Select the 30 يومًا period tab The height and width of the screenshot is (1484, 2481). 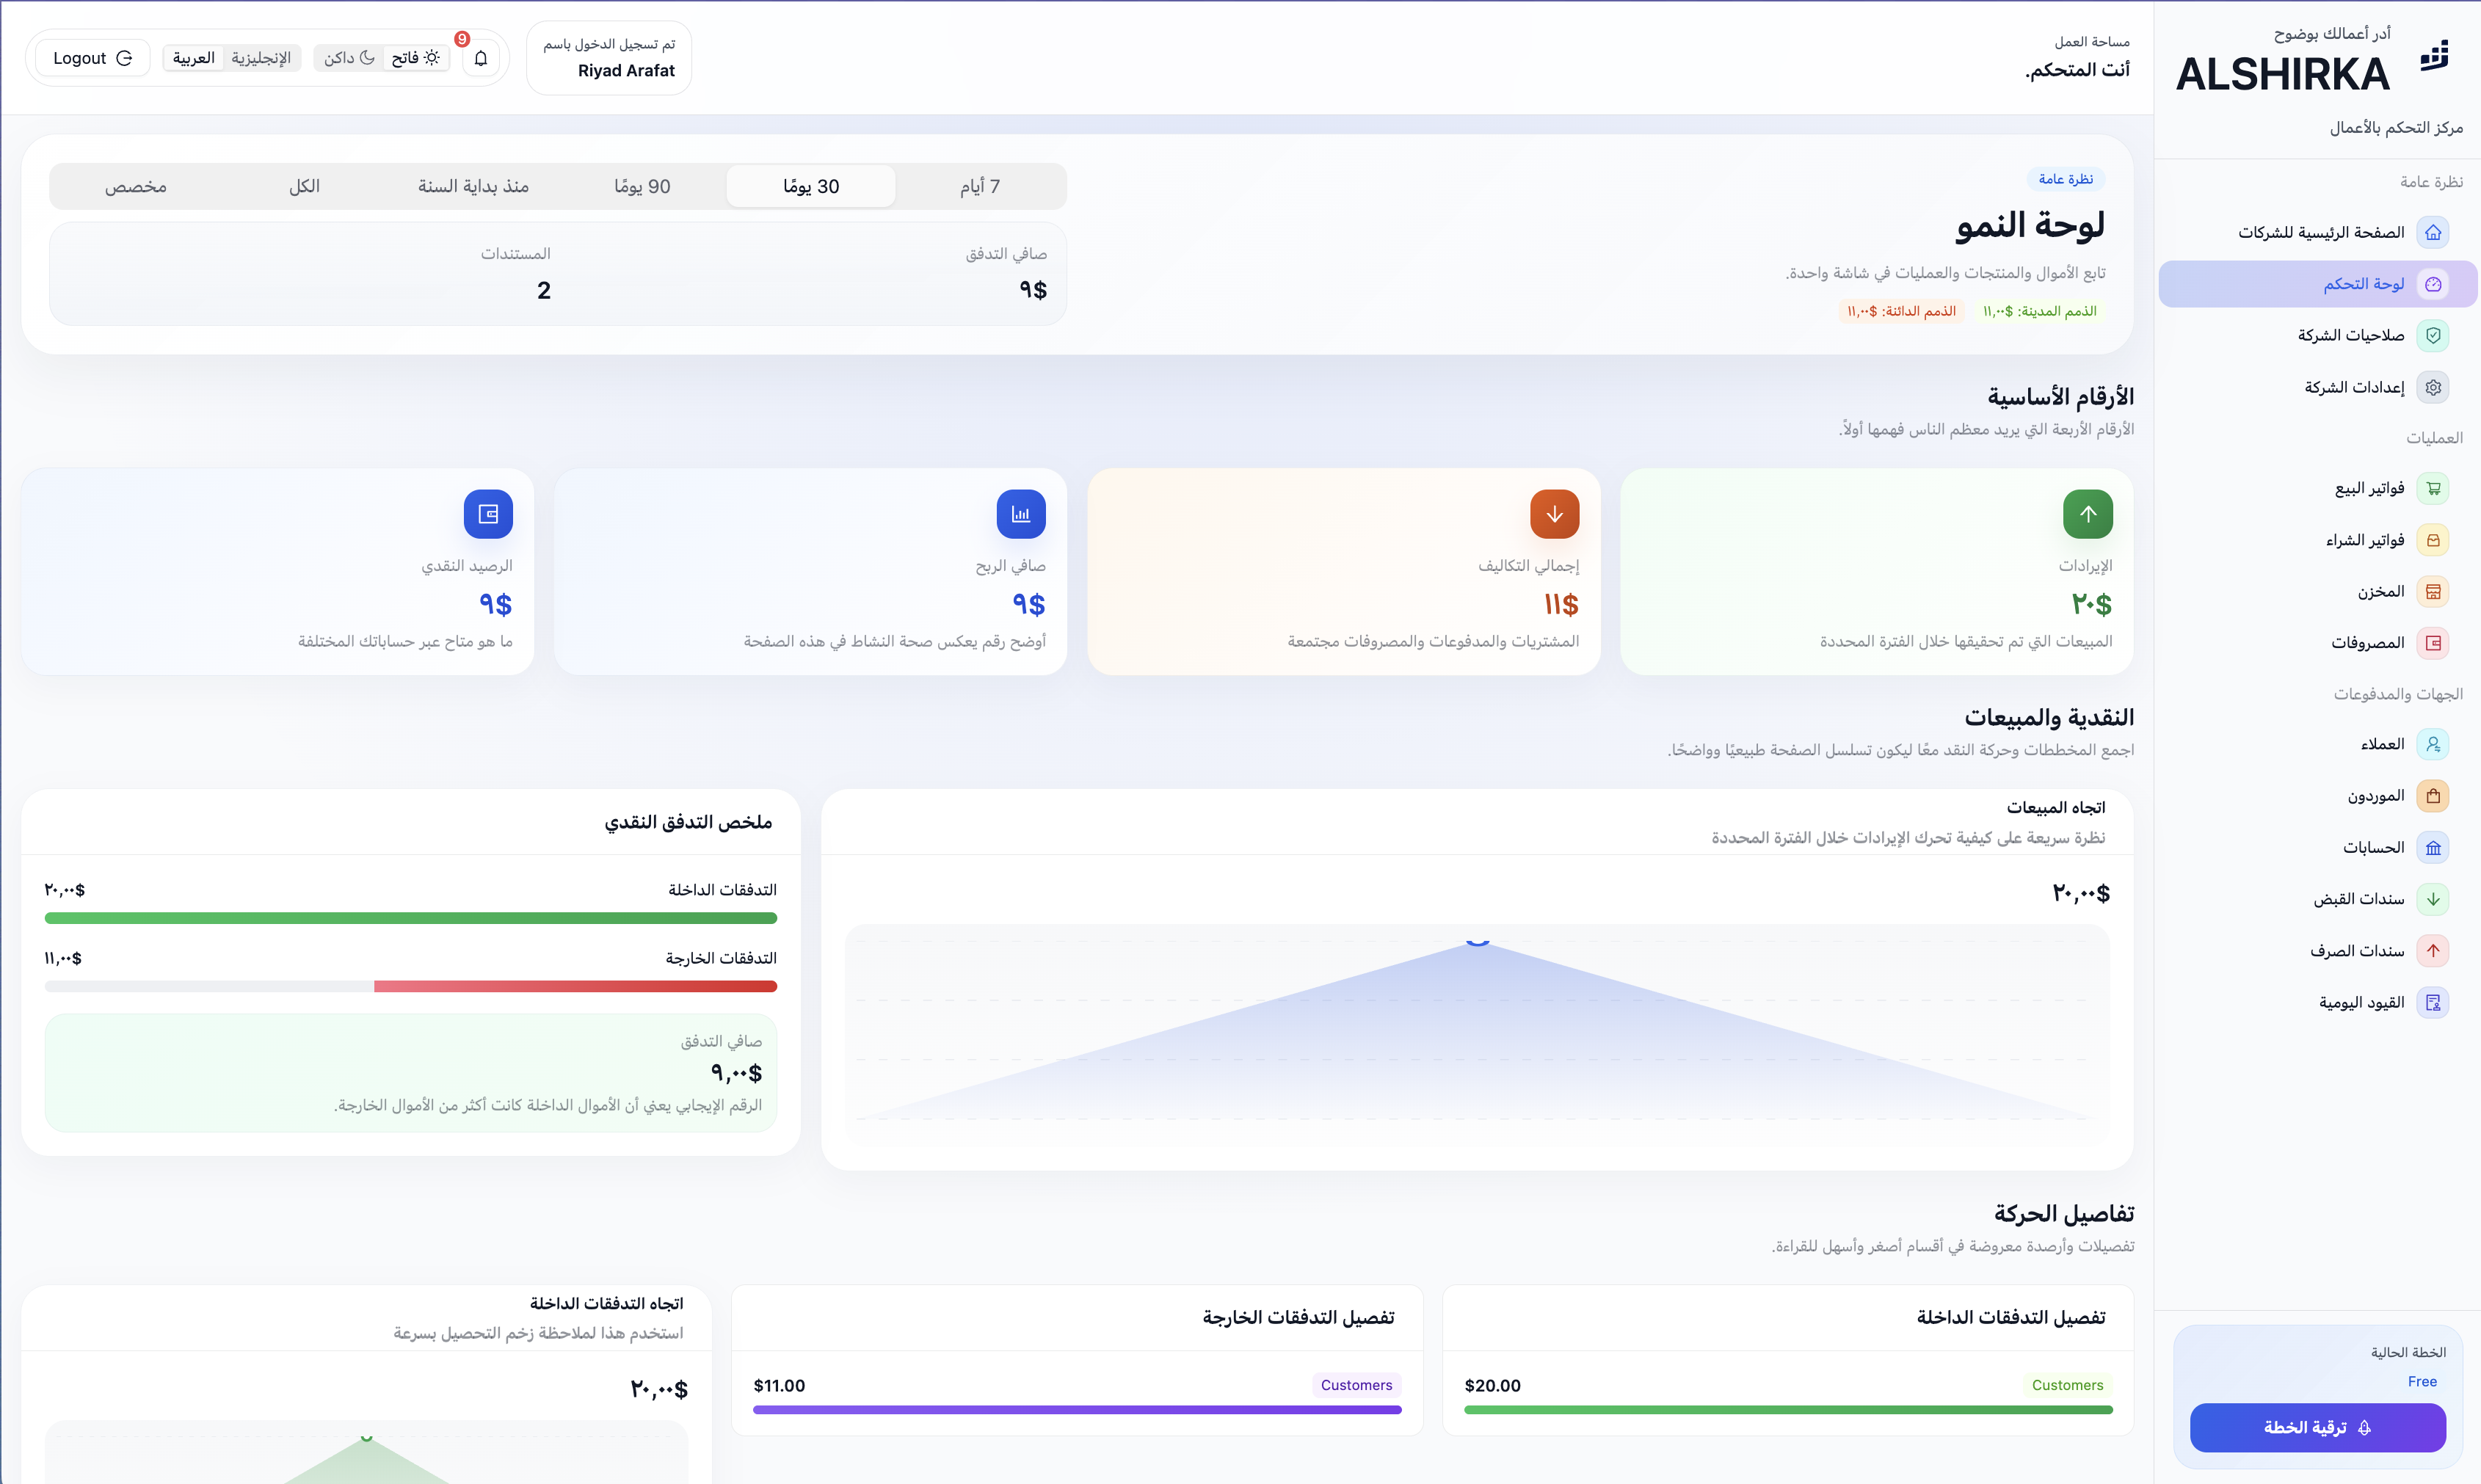tap(811, 186)
